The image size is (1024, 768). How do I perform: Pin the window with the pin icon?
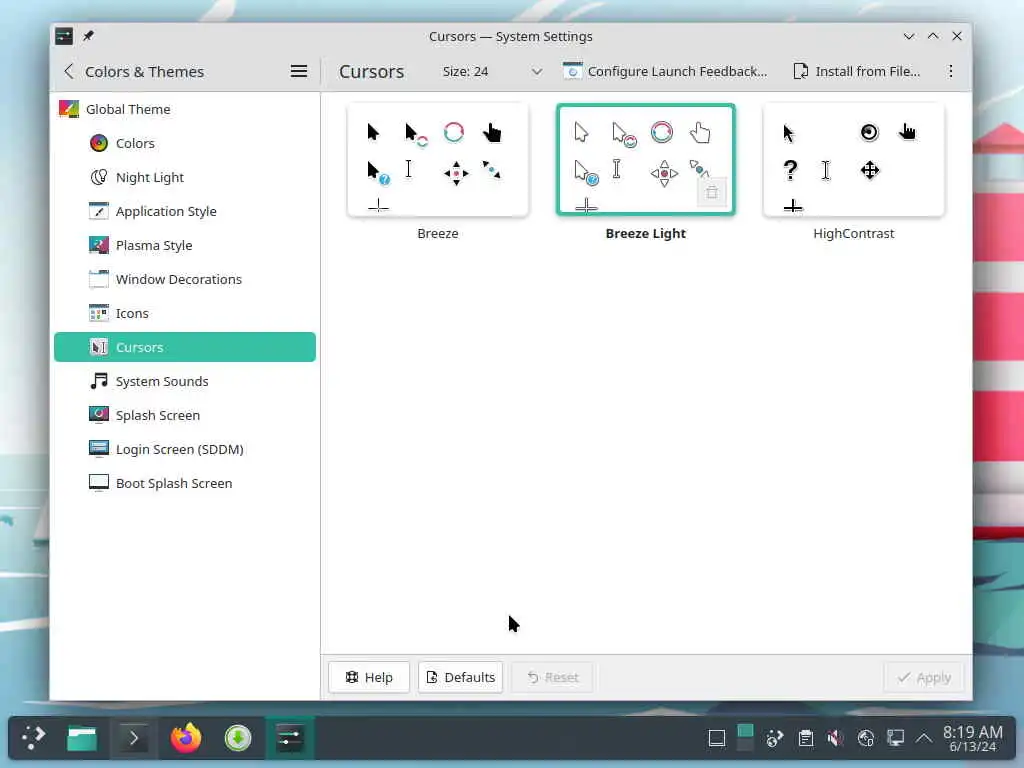click(x=88, y=36)
